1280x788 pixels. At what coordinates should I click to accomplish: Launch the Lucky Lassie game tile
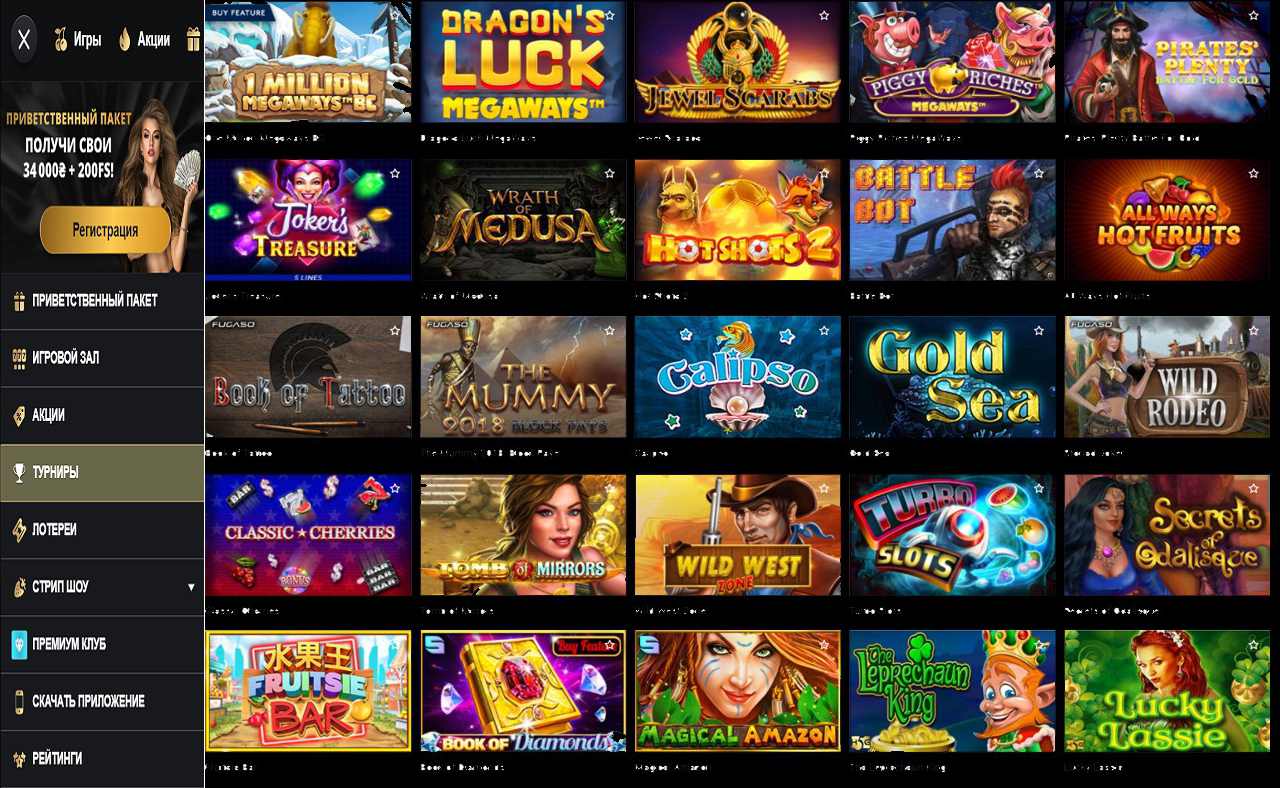(1167, 691)
